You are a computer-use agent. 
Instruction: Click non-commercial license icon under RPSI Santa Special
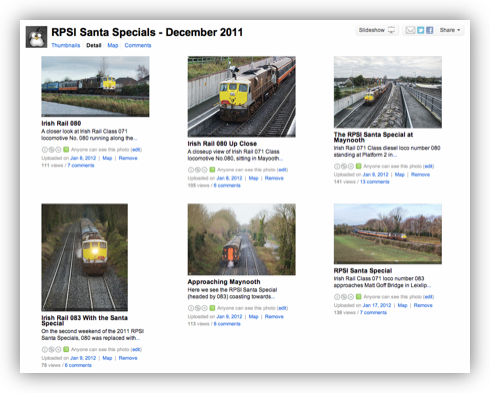point(344,297)
